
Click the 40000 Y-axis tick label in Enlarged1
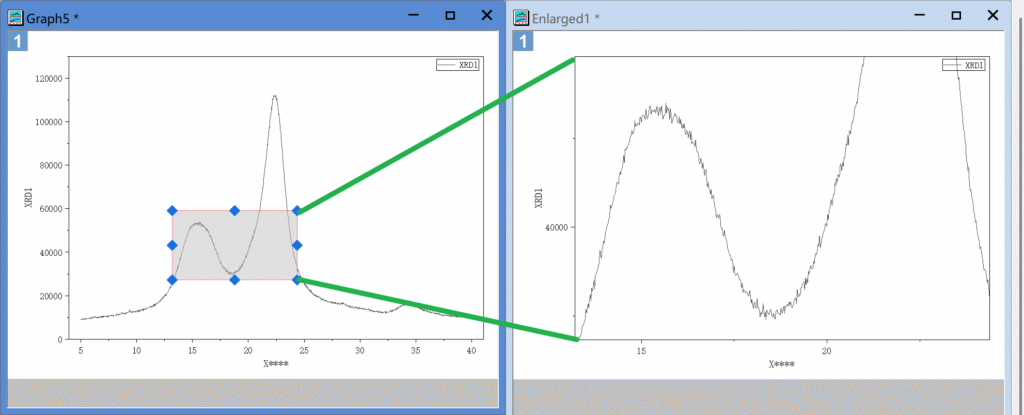554,227
